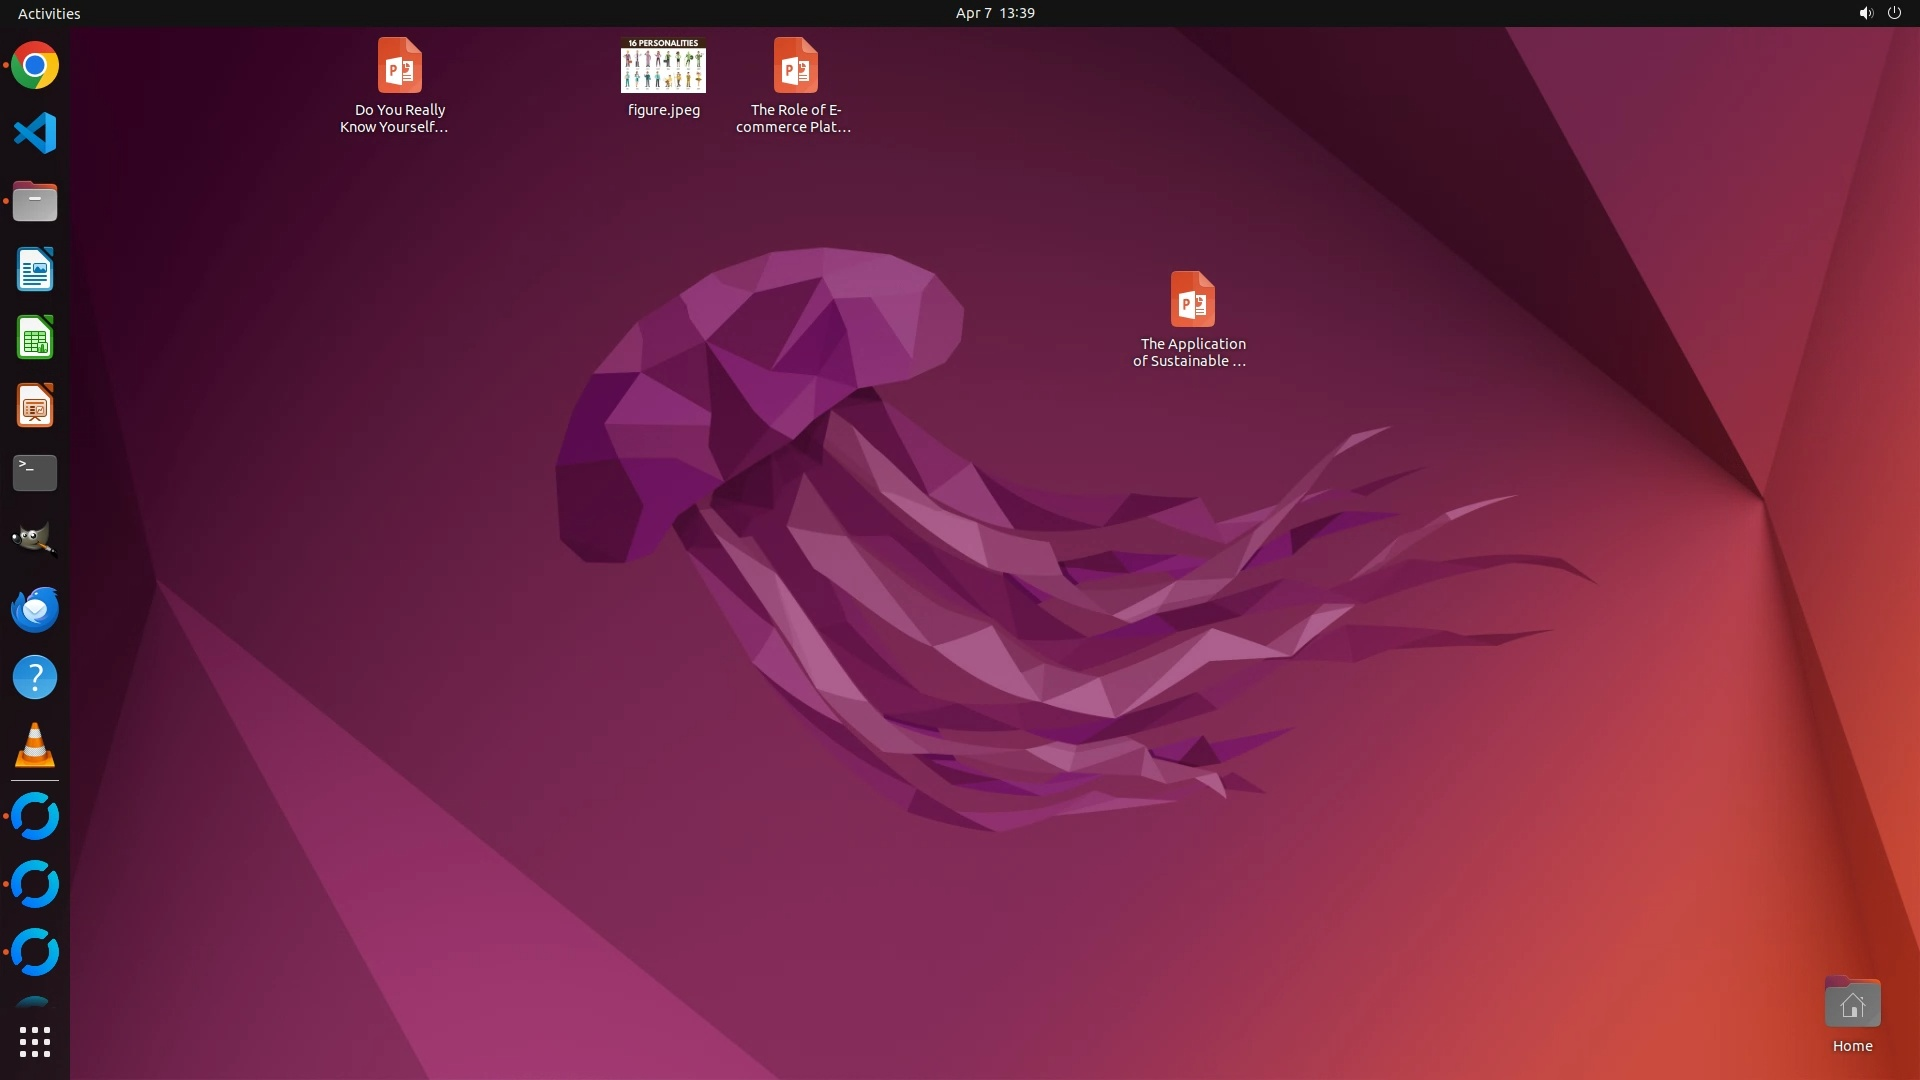Select the Home folder on desktop
This screenshot has width=1920, height=1080.
point(1852,1004)
